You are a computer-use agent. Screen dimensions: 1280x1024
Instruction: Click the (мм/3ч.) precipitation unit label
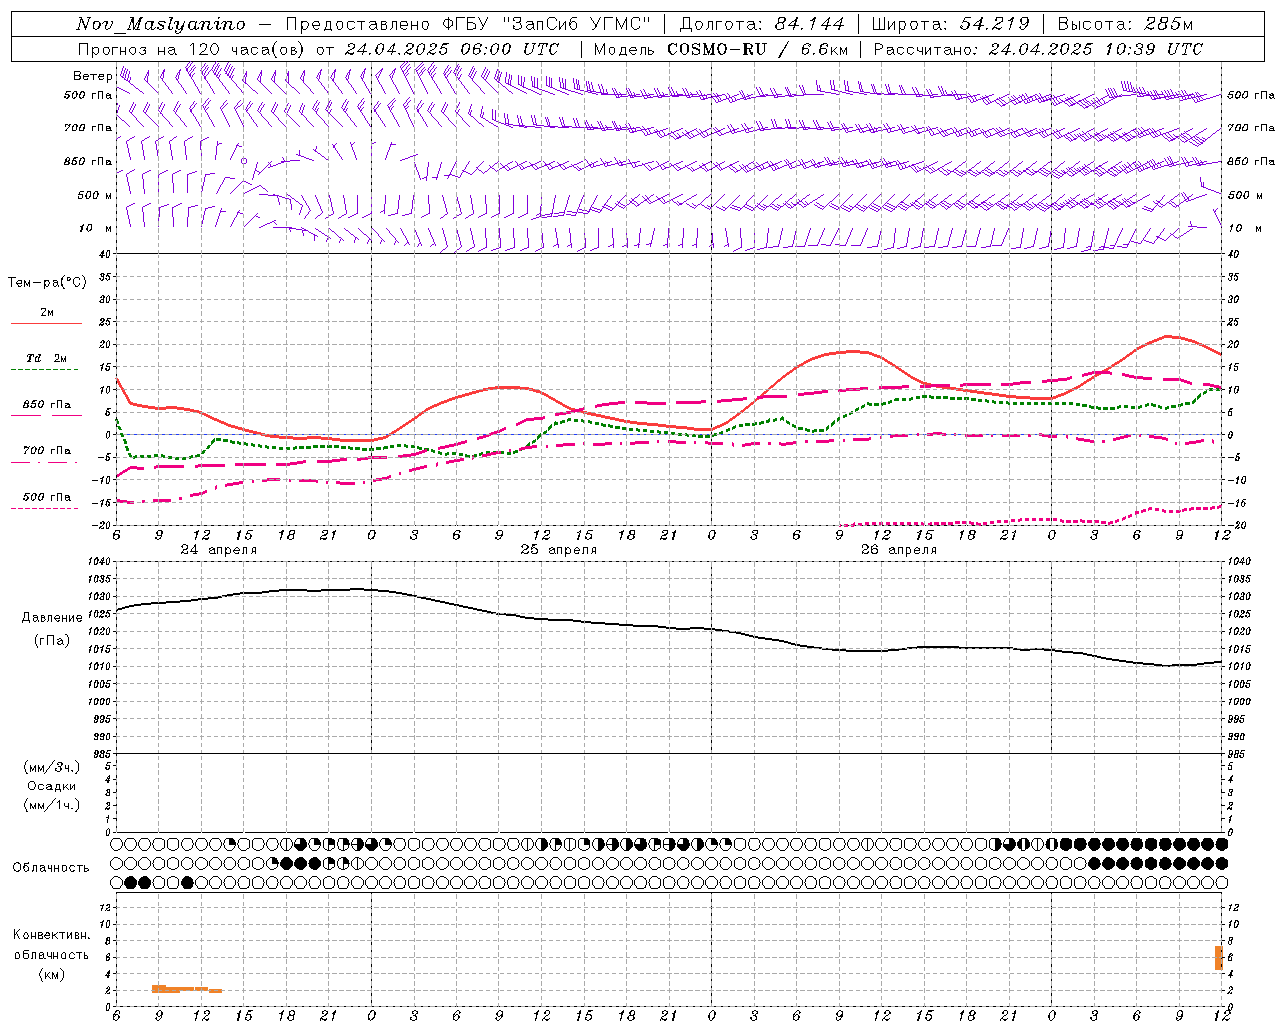click(x=52, y=767)
